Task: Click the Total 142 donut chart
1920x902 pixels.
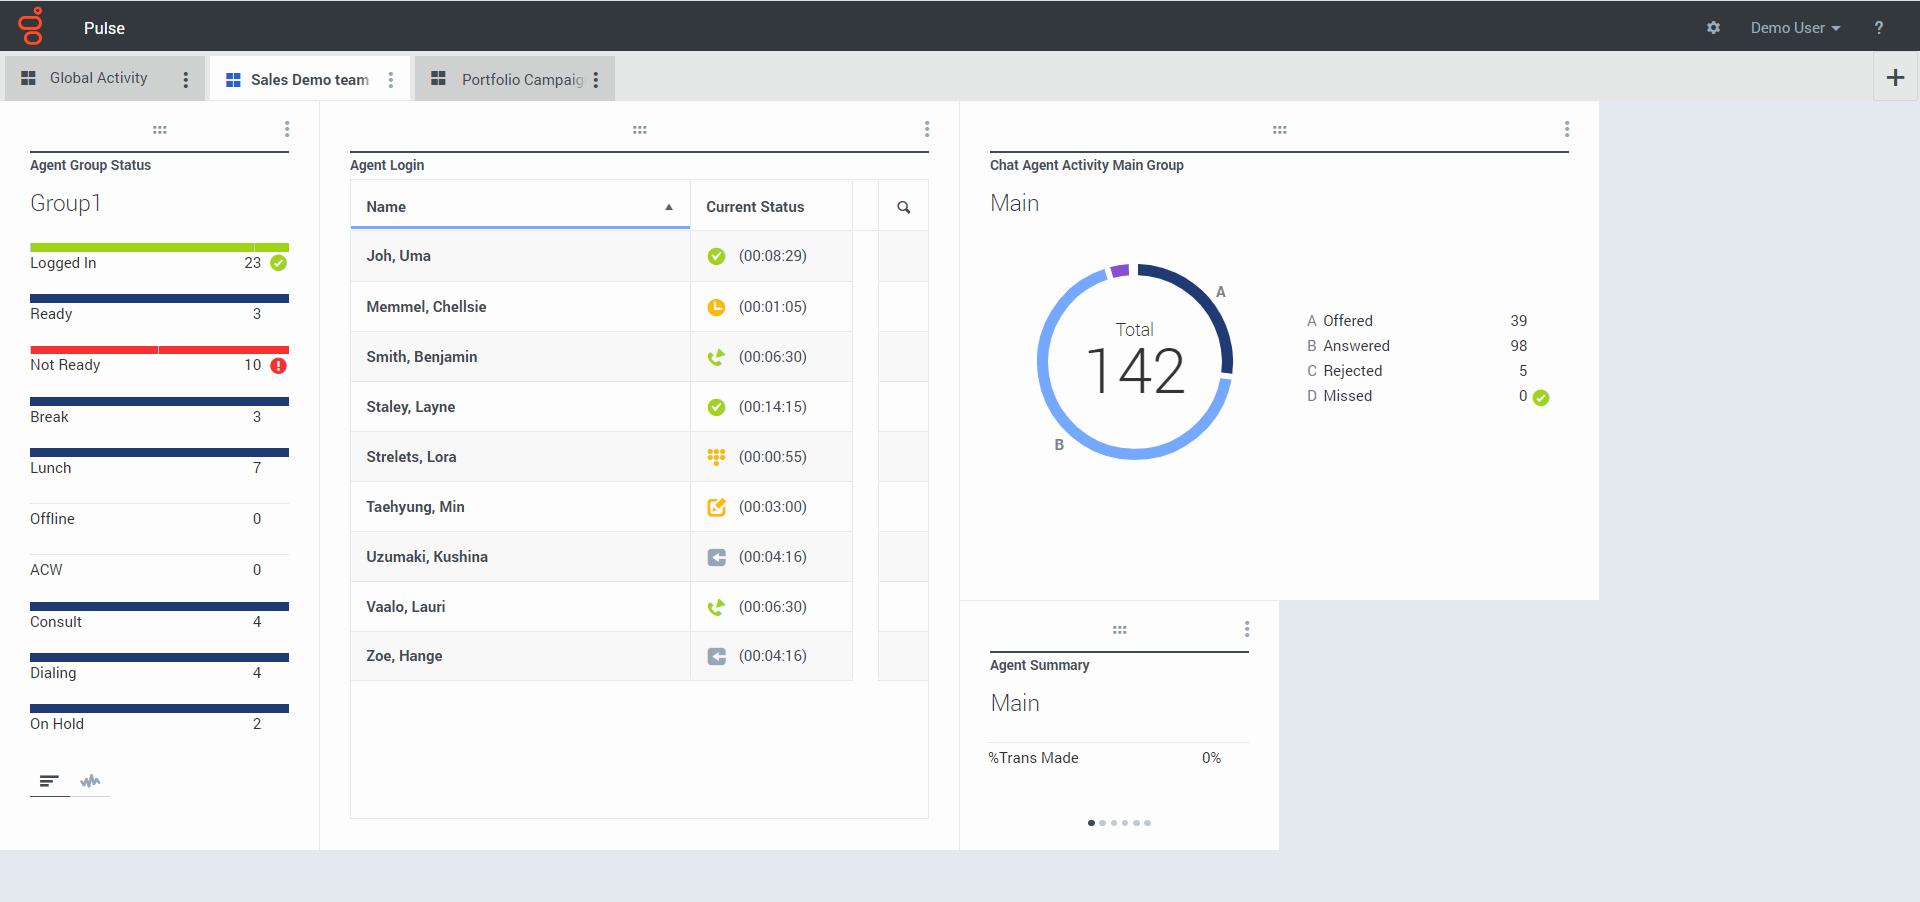Action: (x=1134, y=361)
